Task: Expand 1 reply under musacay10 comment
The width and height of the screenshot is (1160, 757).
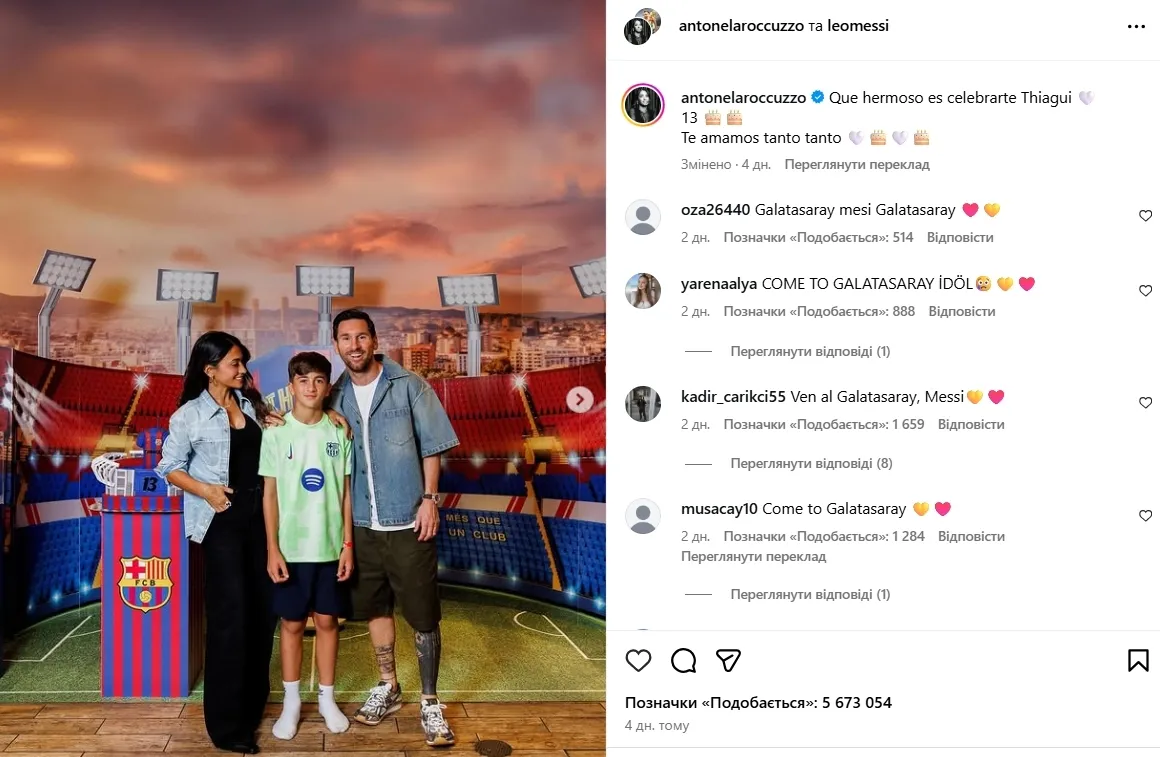Action: (x=810, y=594)
